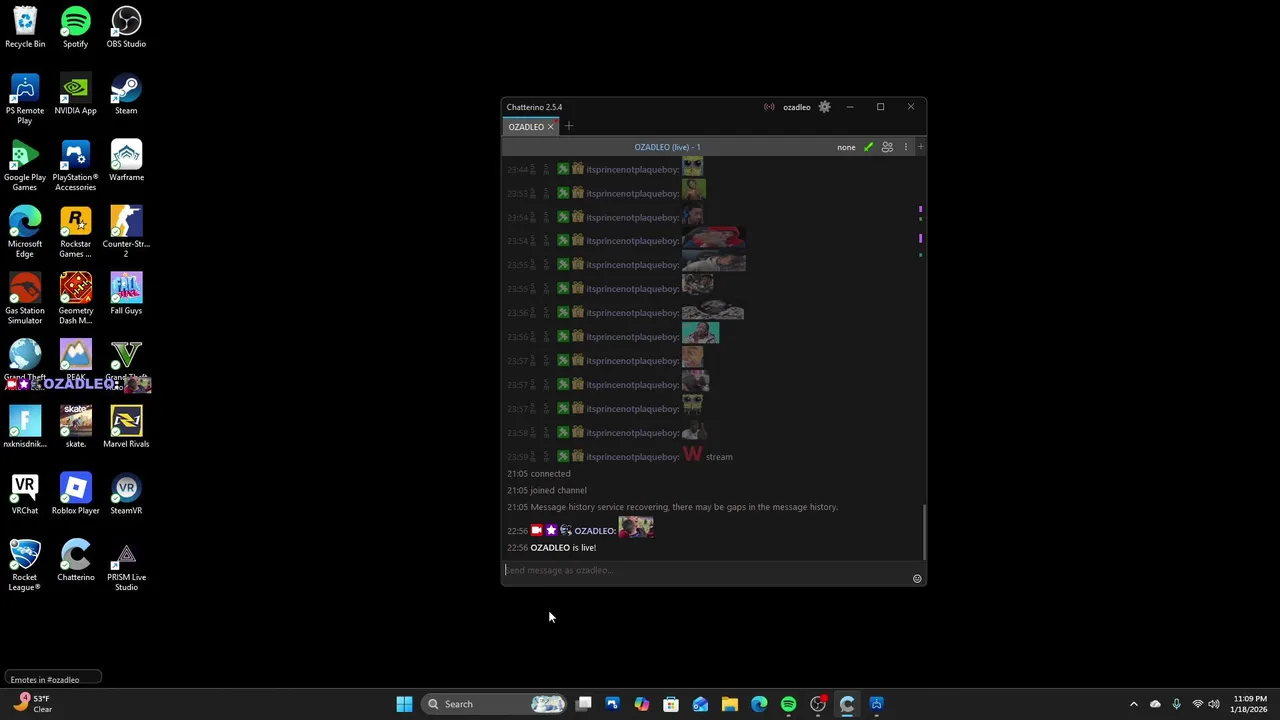The height and width of the screenshot is (720, 1280).
Task: Open Gas Station Simulator desktop icon
Action: pos(25,298)
